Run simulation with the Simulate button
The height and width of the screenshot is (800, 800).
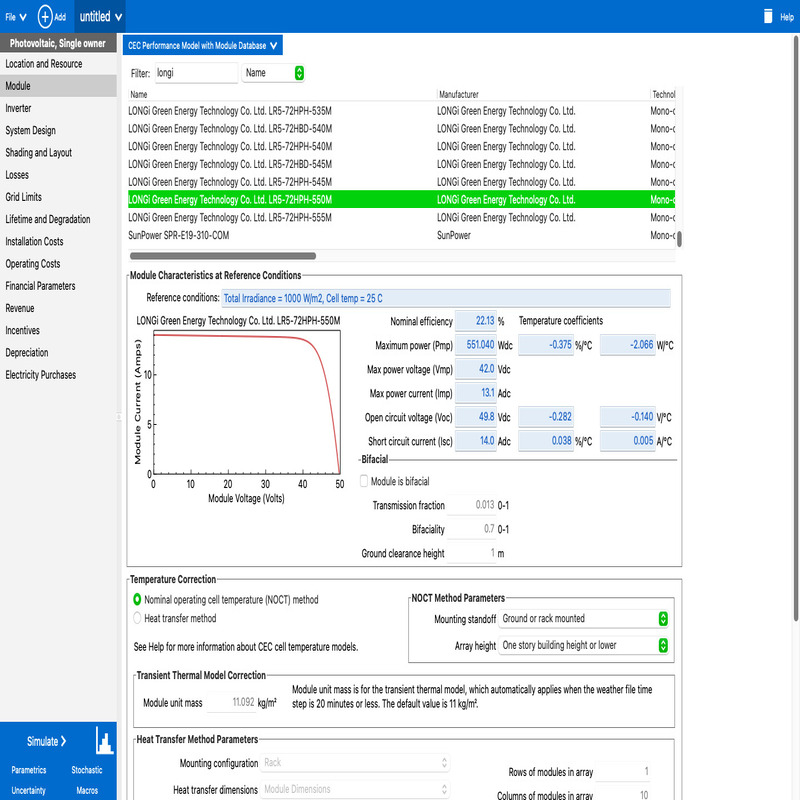pos(46,741)
